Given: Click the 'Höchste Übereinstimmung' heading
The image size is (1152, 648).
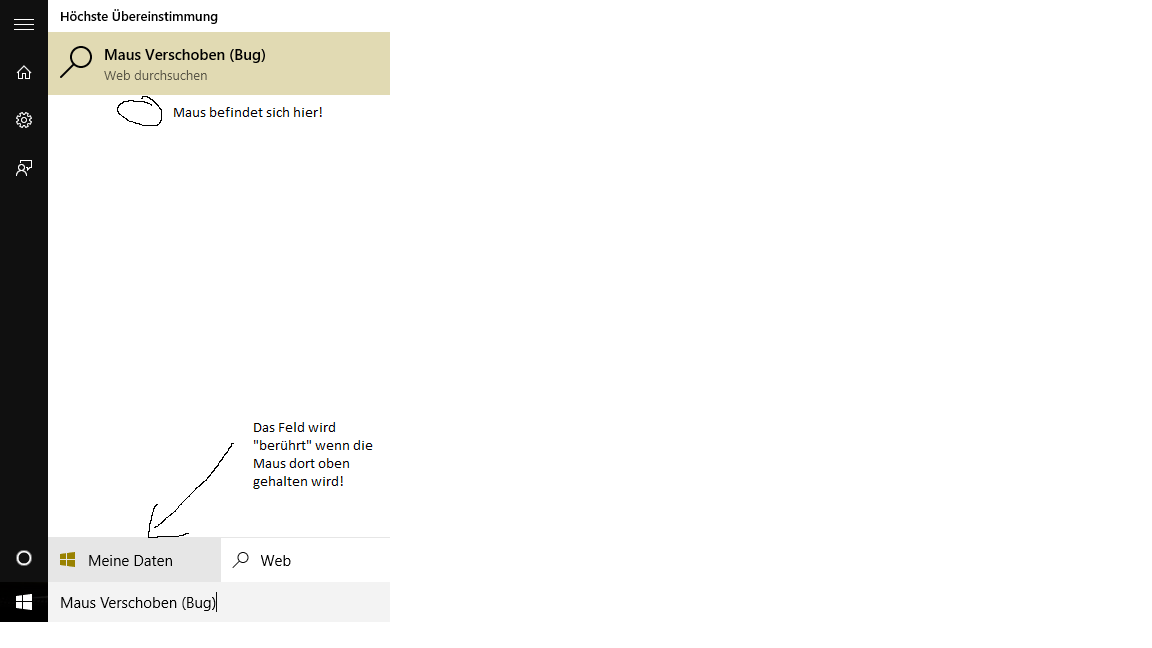Looking at the screenshot, I should click(139, 16).
